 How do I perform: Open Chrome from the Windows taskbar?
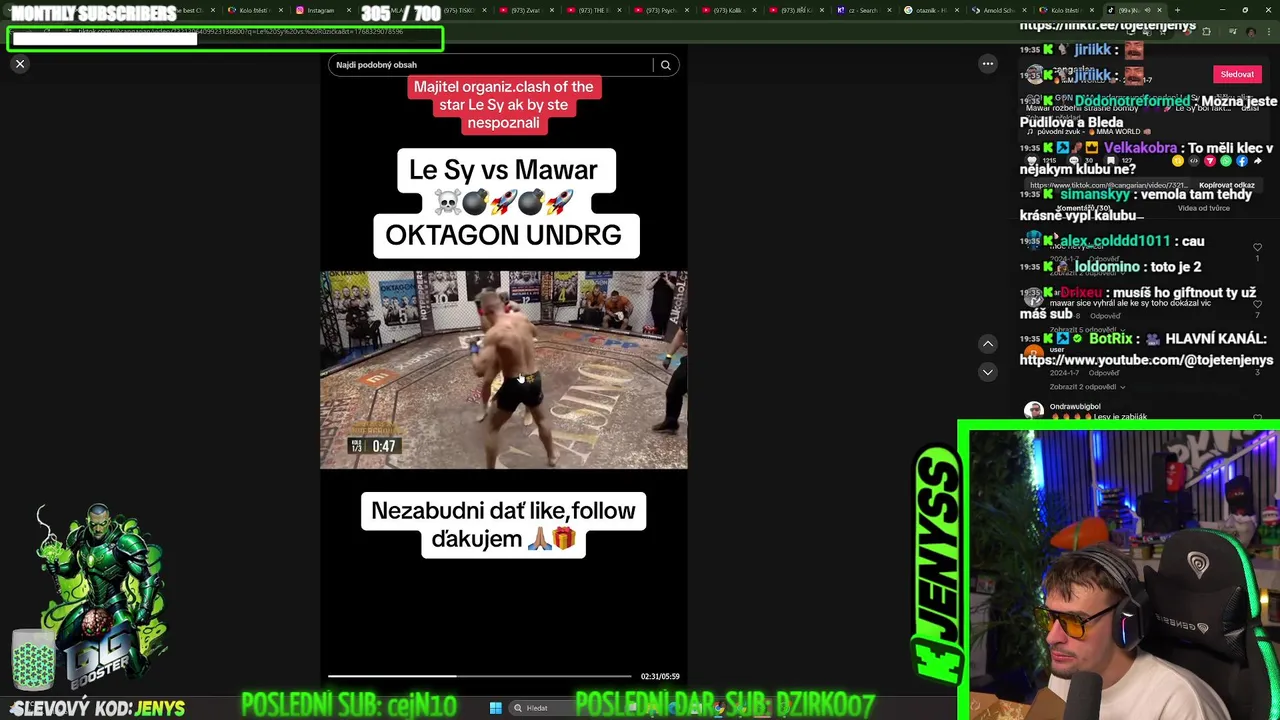tap(720, 708)
